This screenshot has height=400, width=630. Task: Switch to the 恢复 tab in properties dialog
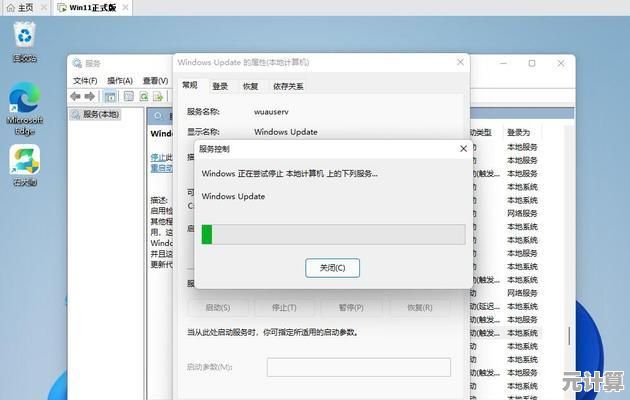250,86
